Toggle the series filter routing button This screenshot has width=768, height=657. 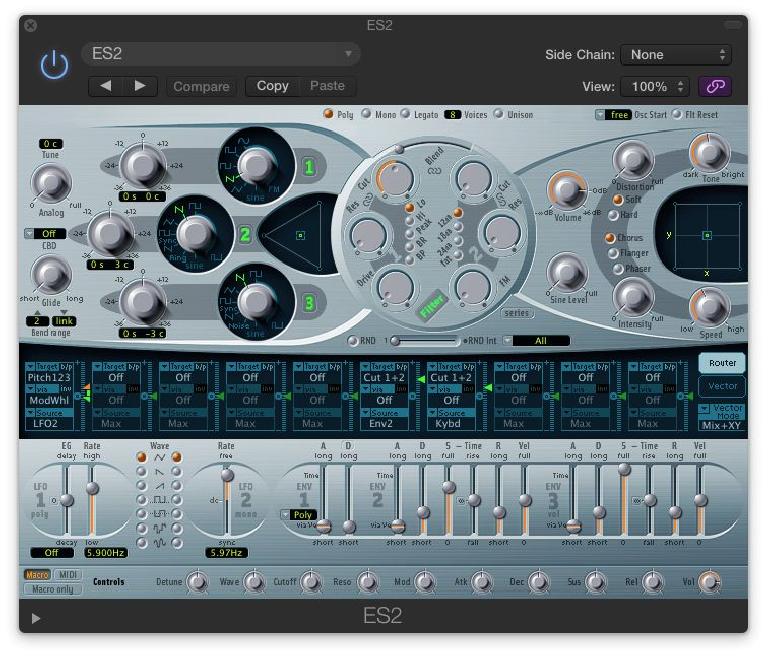coord(517,313)
